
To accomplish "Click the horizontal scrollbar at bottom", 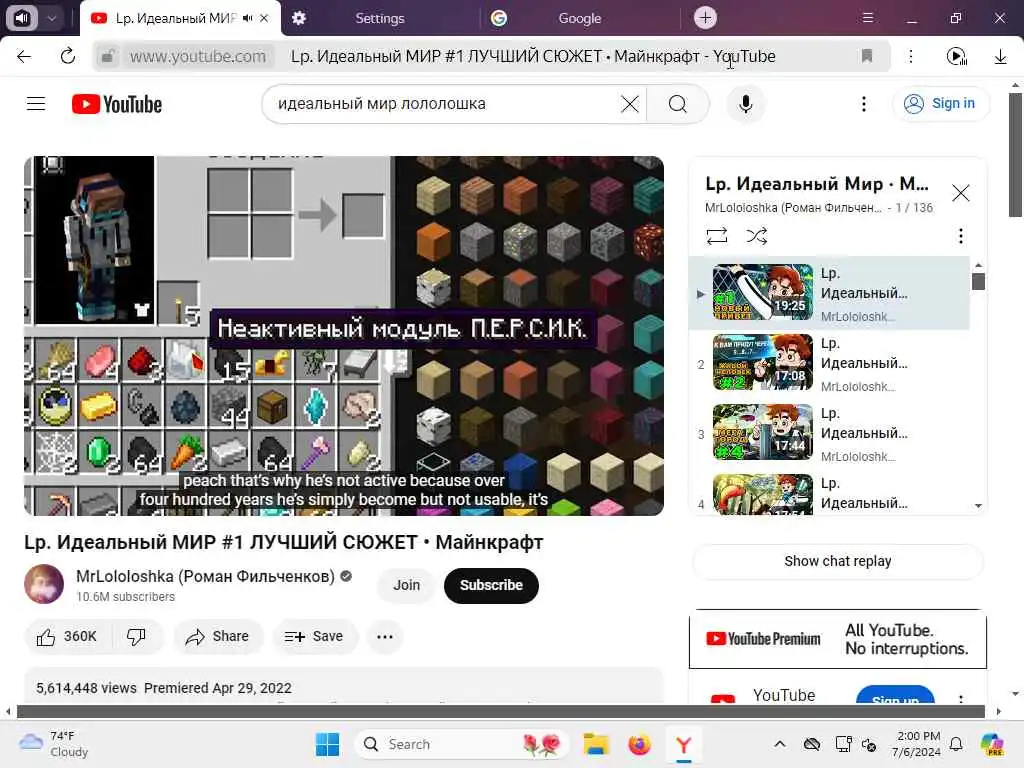I will [500, 711].
